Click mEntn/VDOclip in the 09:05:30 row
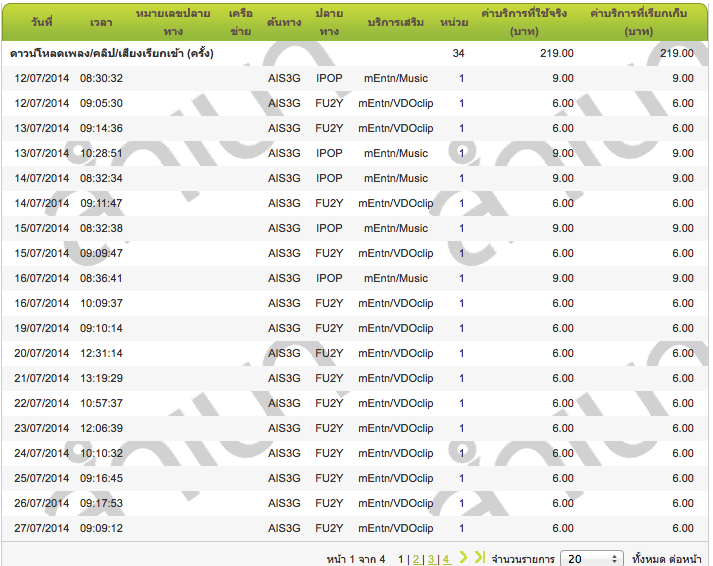 [396, 103]
